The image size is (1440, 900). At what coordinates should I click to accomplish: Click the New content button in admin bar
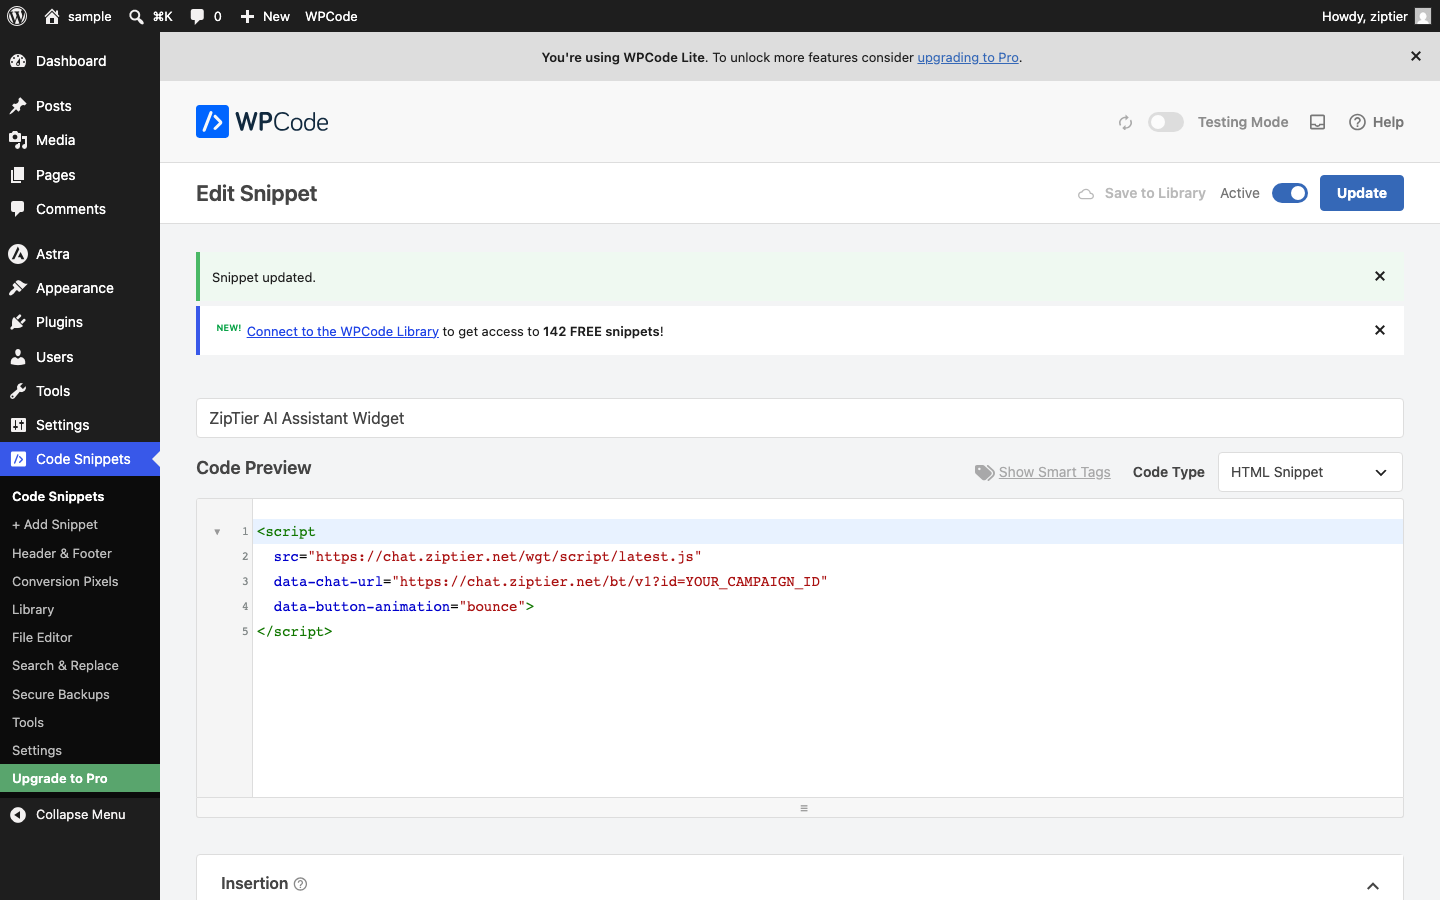265,16
